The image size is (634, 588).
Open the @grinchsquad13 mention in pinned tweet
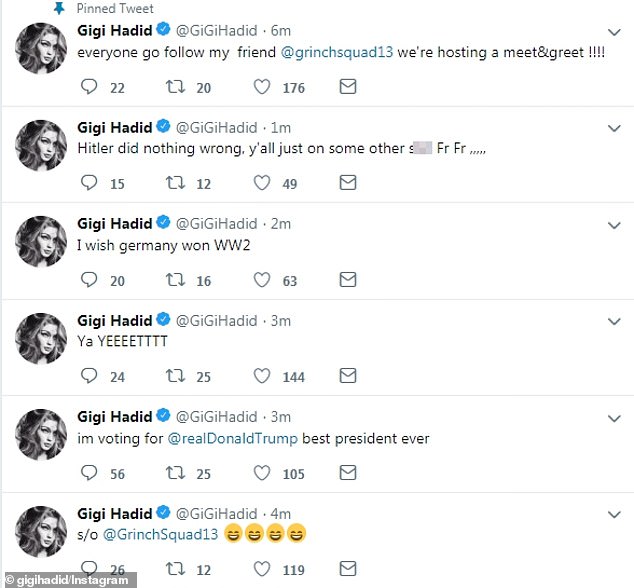coord(337,52)
